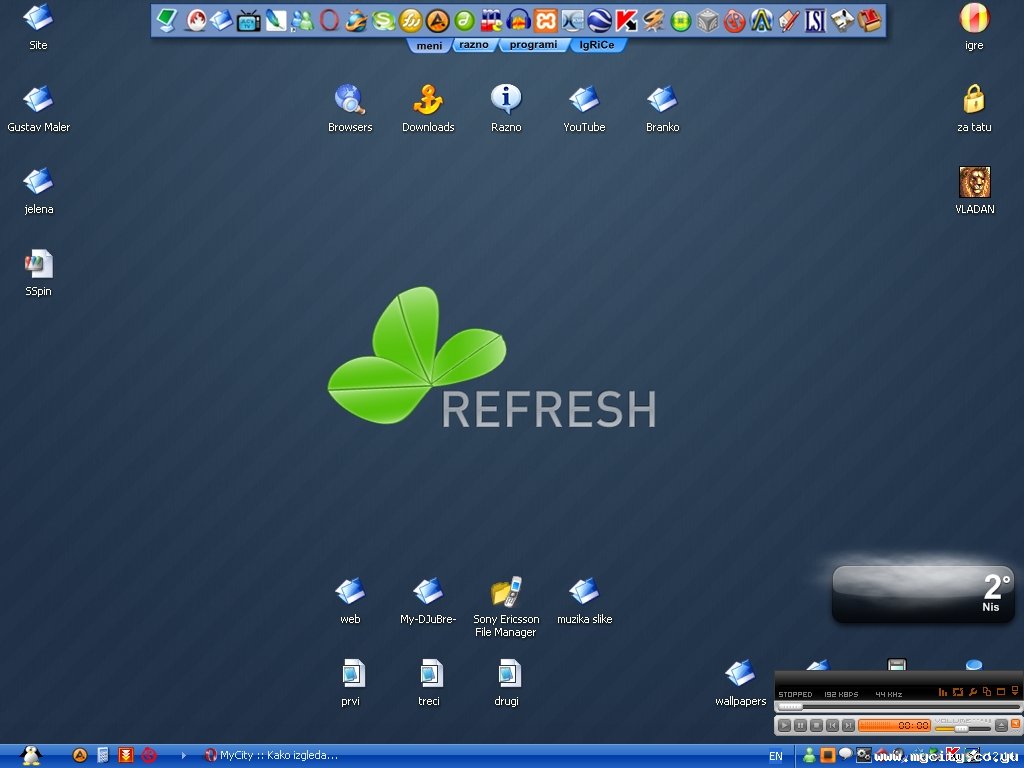1024x768 pixels.
Task: Click the green user tray icon
Action: click(x=809, y=756)
